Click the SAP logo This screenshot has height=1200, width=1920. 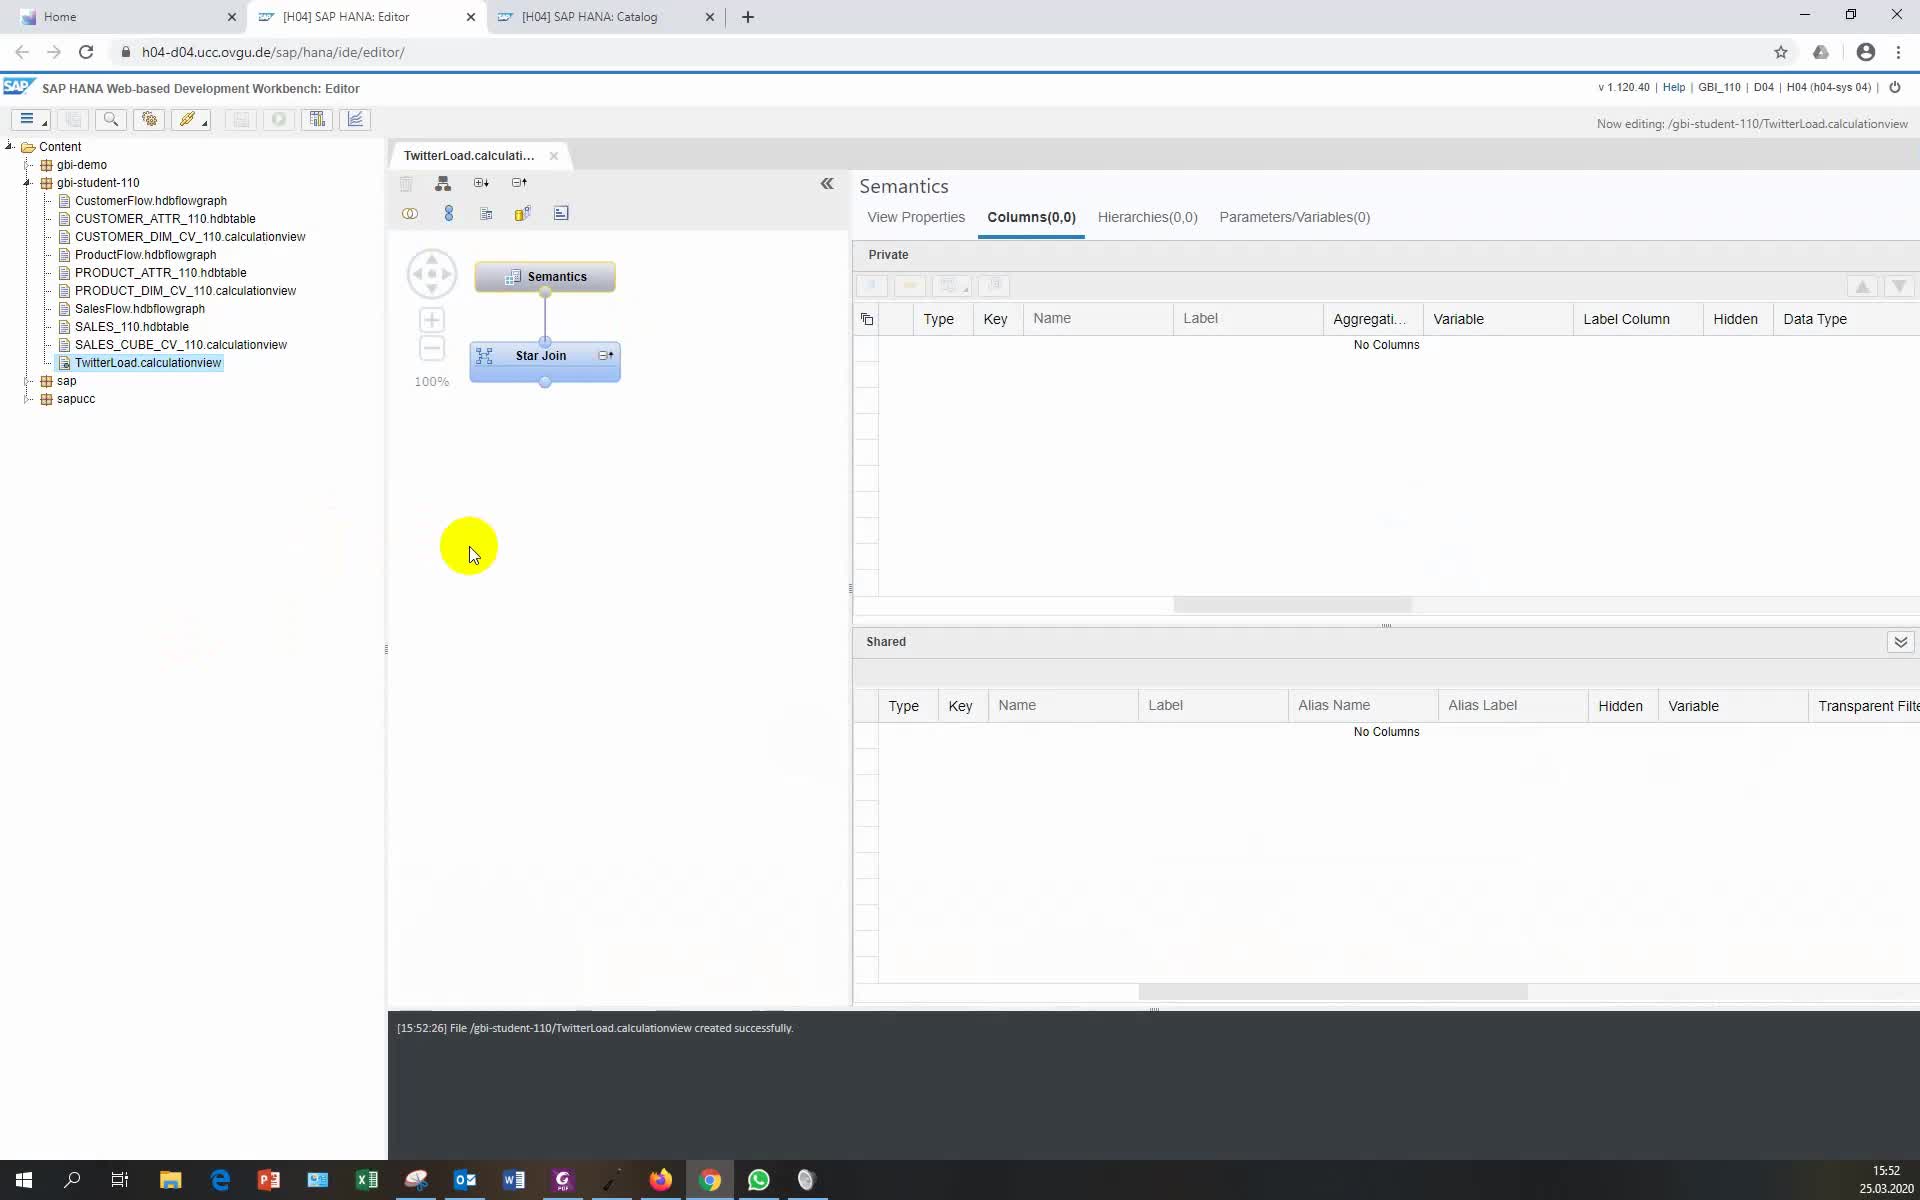(x=19, y=87)
